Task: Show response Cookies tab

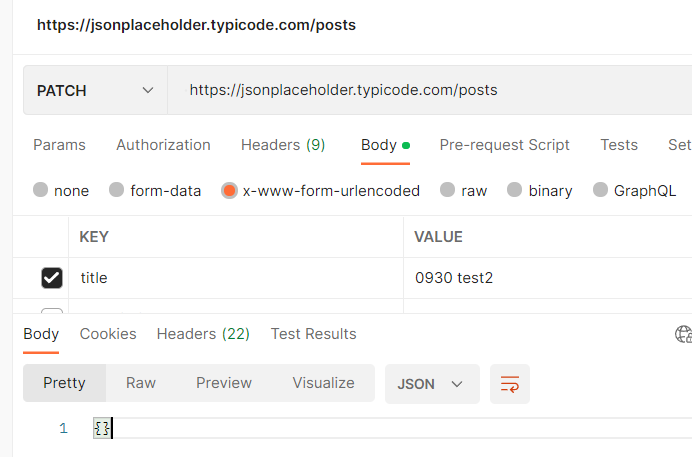Action: tap(108, 334)
